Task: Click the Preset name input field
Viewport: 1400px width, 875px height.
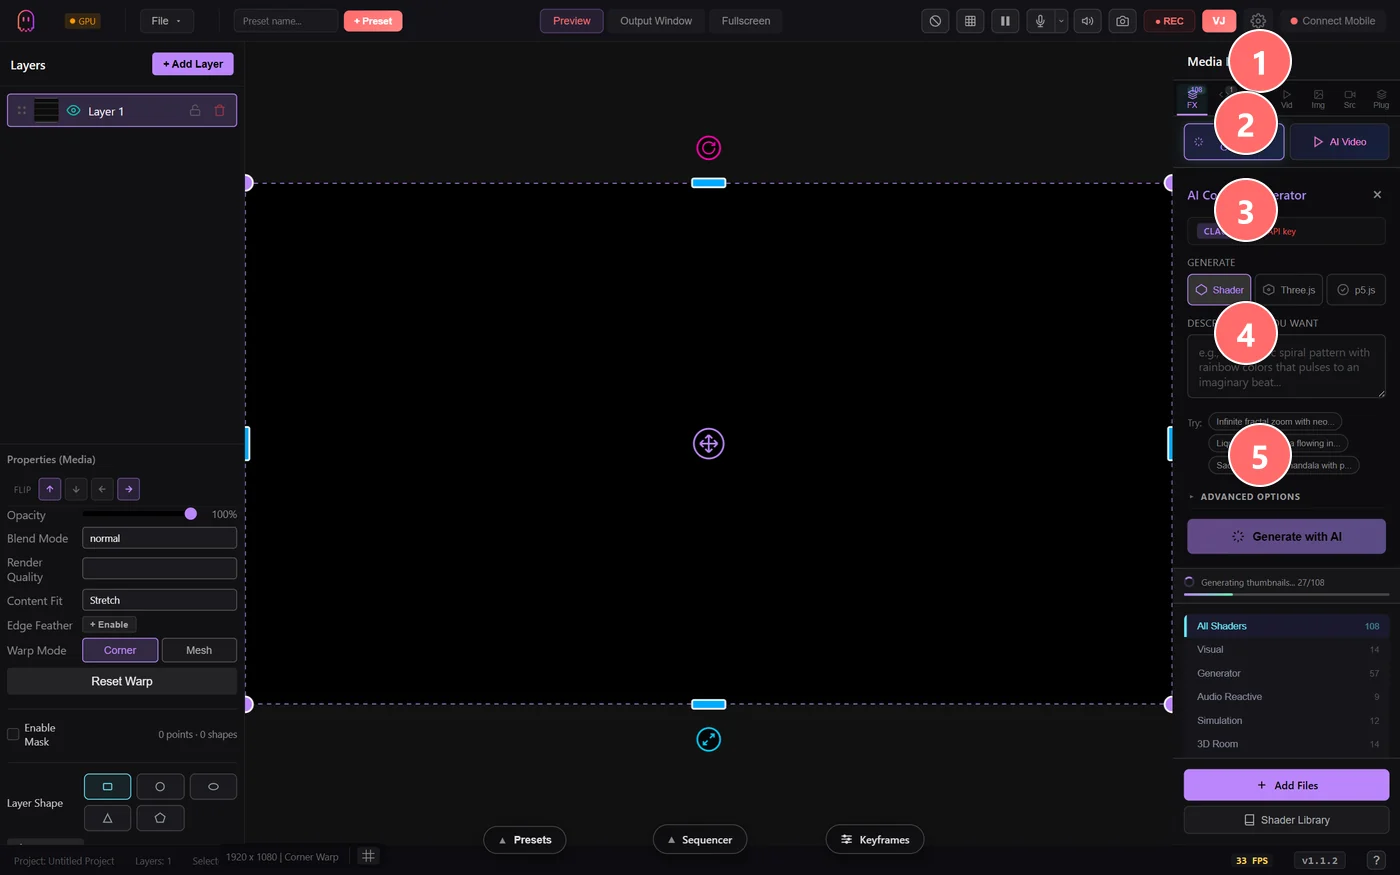Action: [x=286, y=21]
